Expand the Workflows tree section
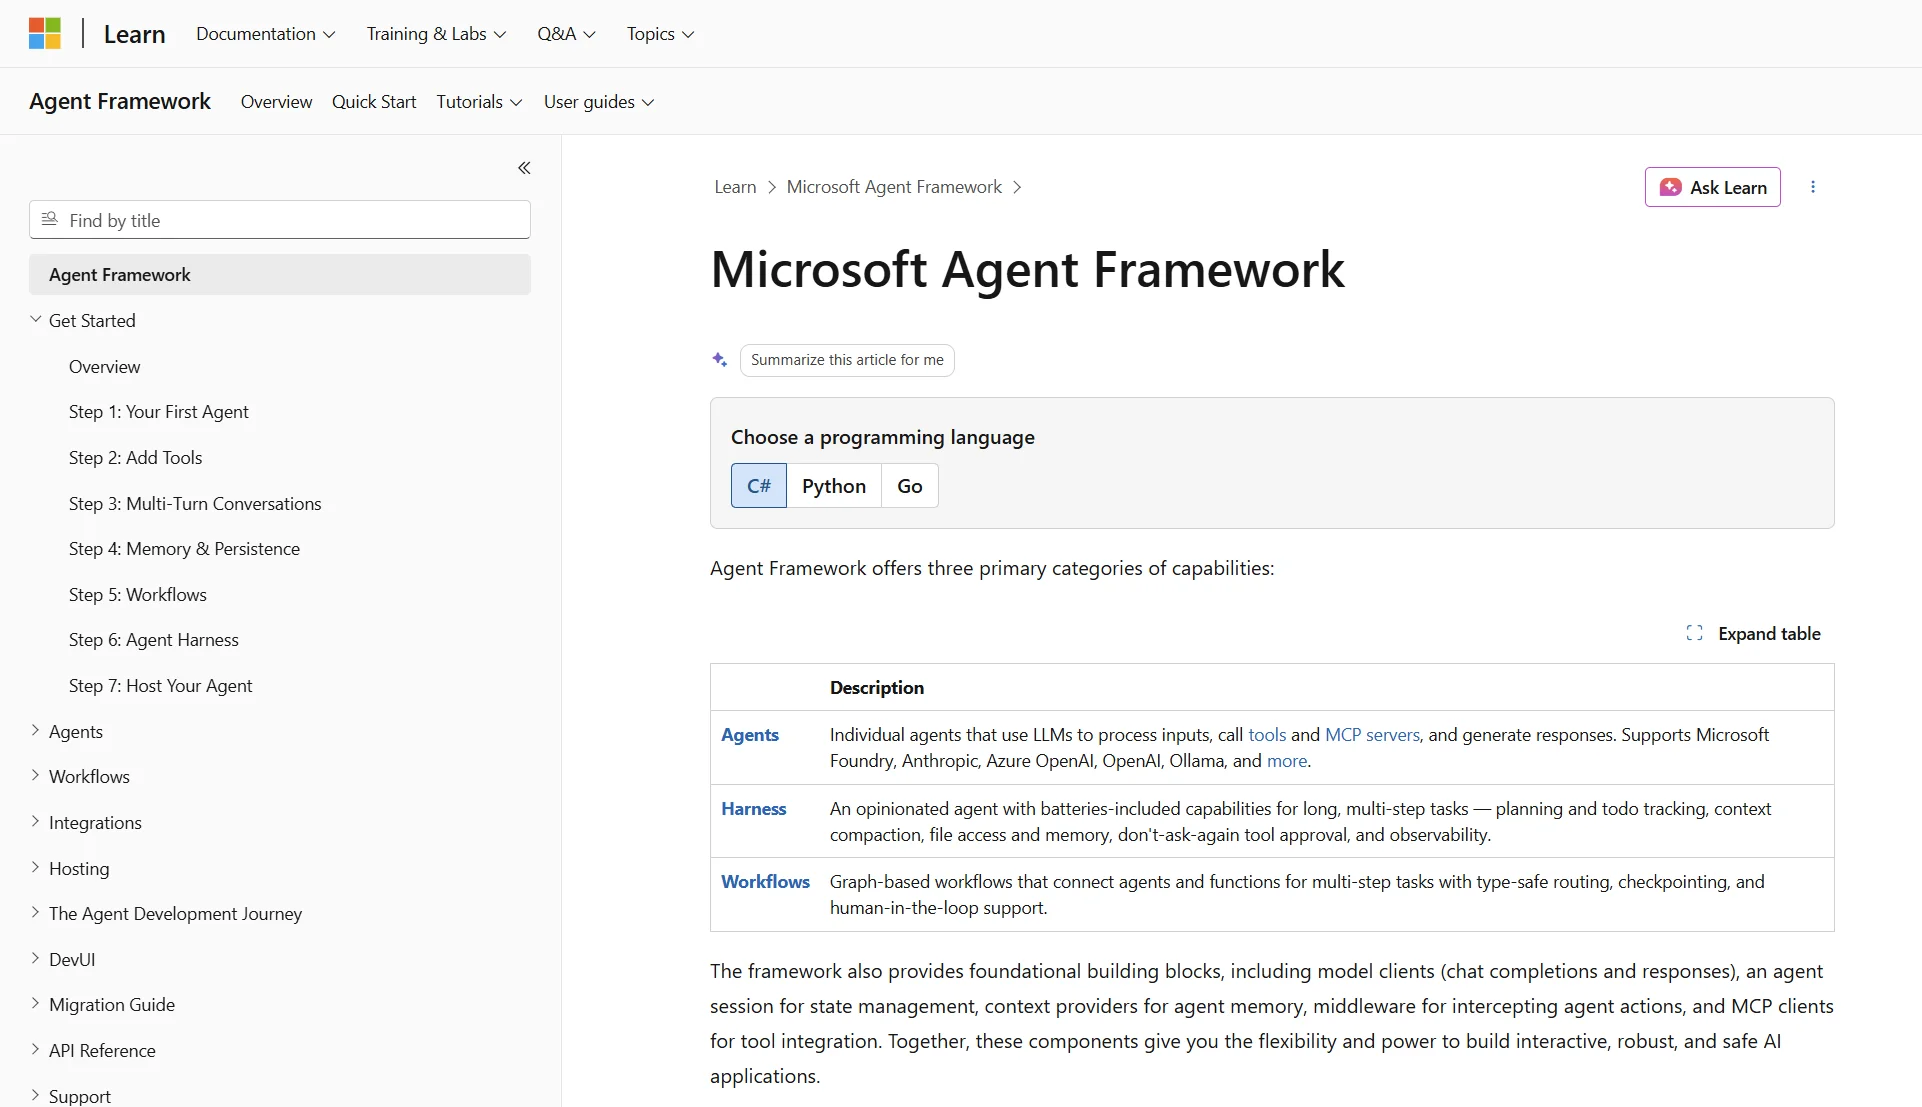Image resolution: width=1922 pixels, height=1107 pixels. (x=36, y=776)
